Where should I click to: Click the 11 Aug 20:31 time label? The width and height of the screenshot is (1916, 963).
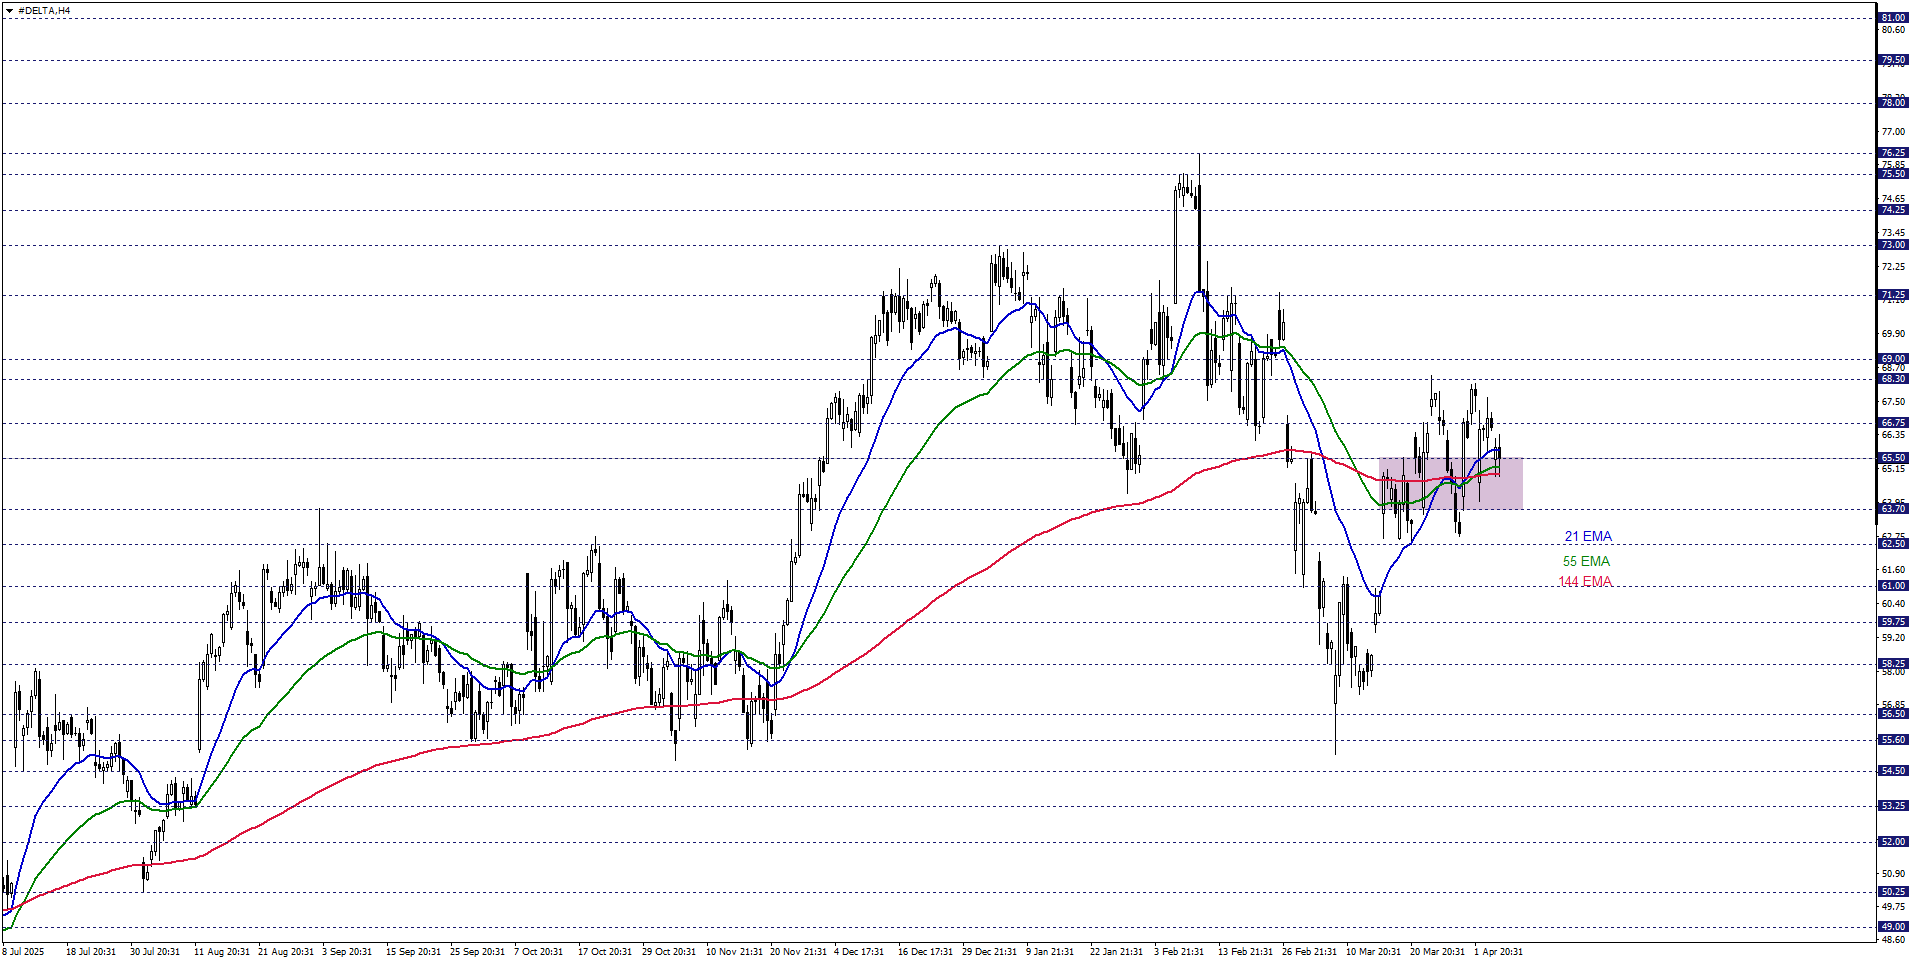(x=221, y=952)
